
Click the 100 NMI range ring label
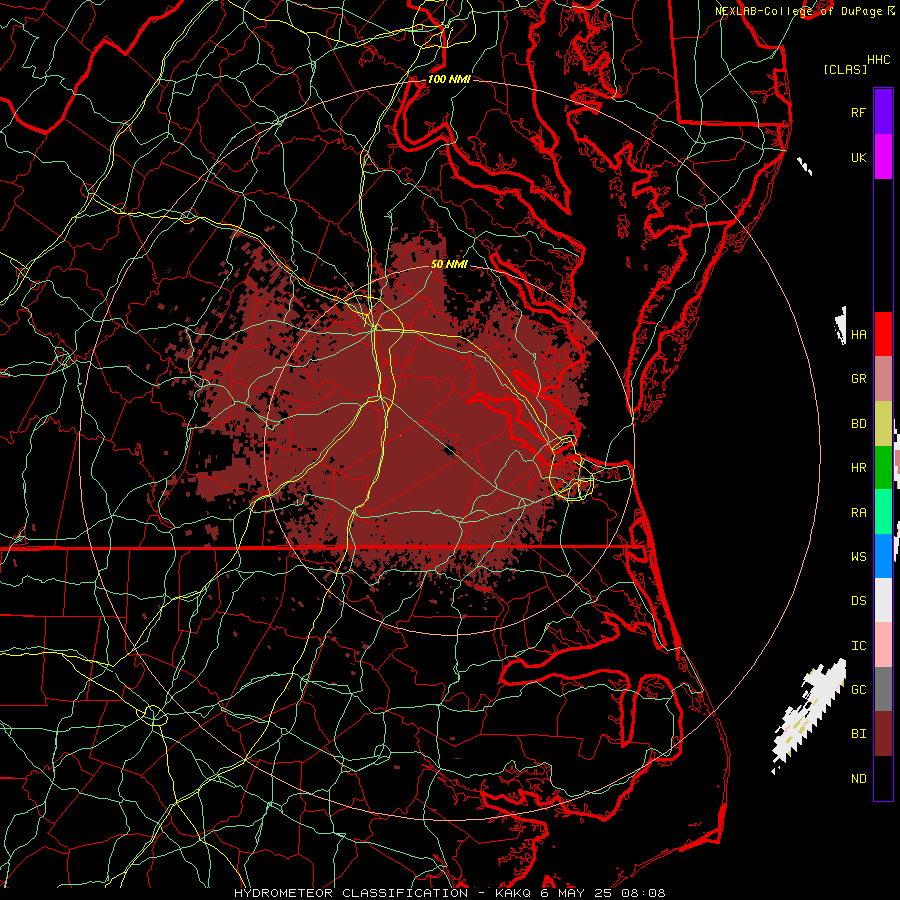(x=449, y=79)
